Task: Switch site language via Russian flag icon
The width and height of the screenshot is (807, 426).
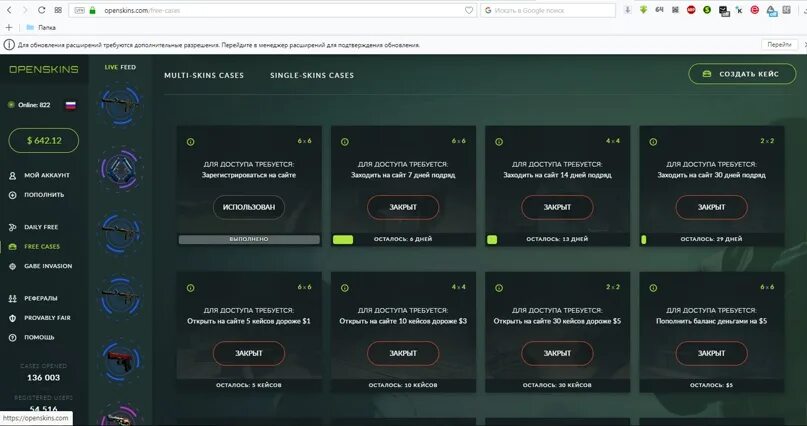Action: pyautogui.click(x=71, y=105)
